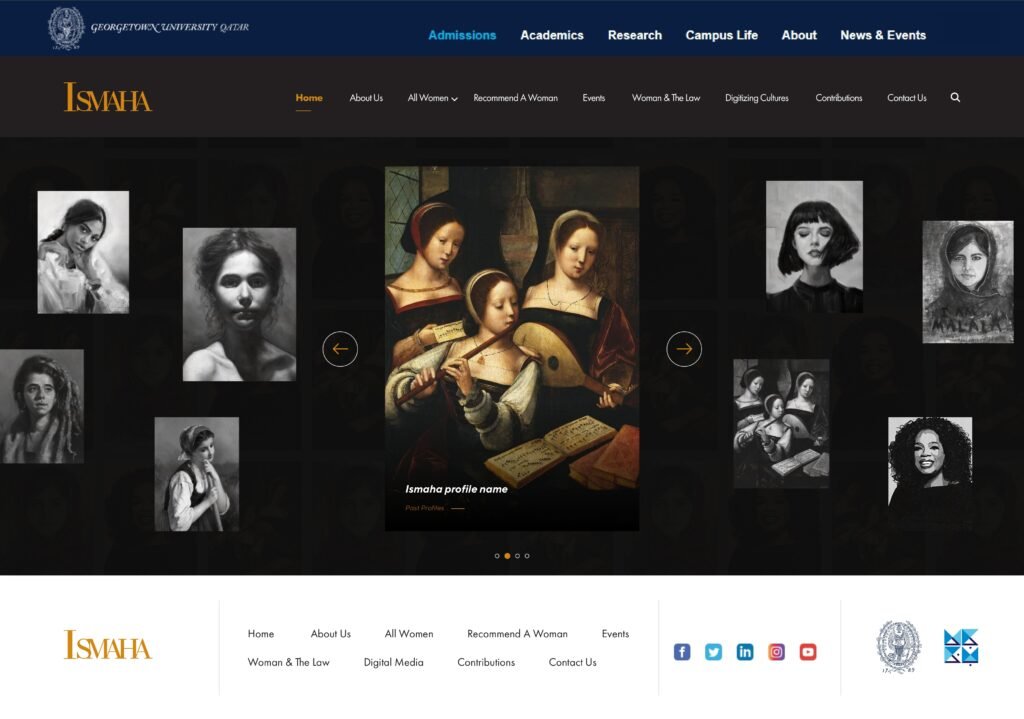
Task: Open Recommend A Woman in header navigation
Action: pos(515,98)
